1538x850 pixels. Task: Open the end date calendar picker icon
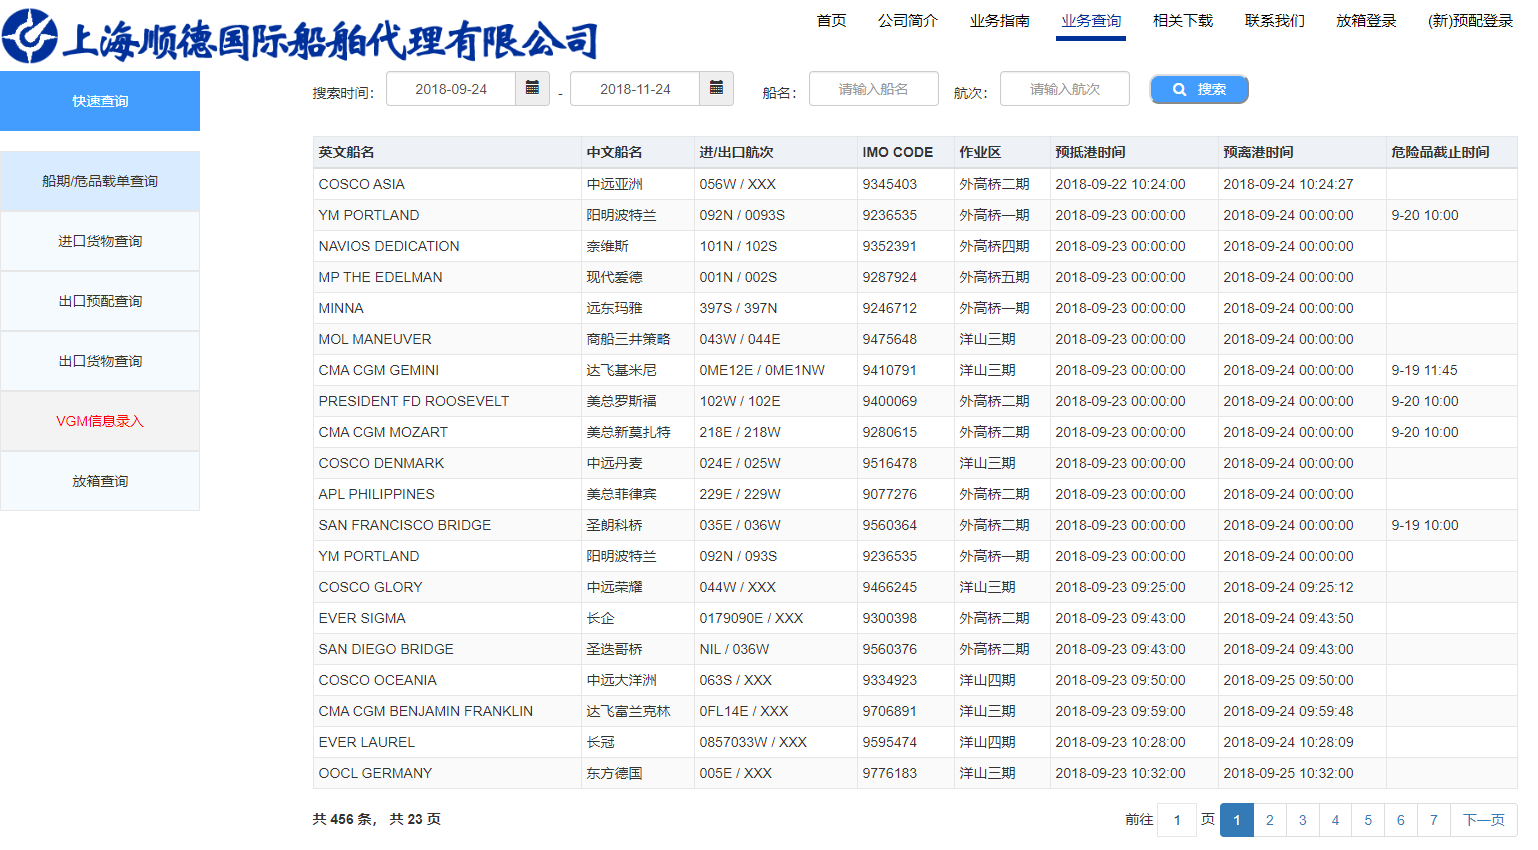[x=716, y=89]
